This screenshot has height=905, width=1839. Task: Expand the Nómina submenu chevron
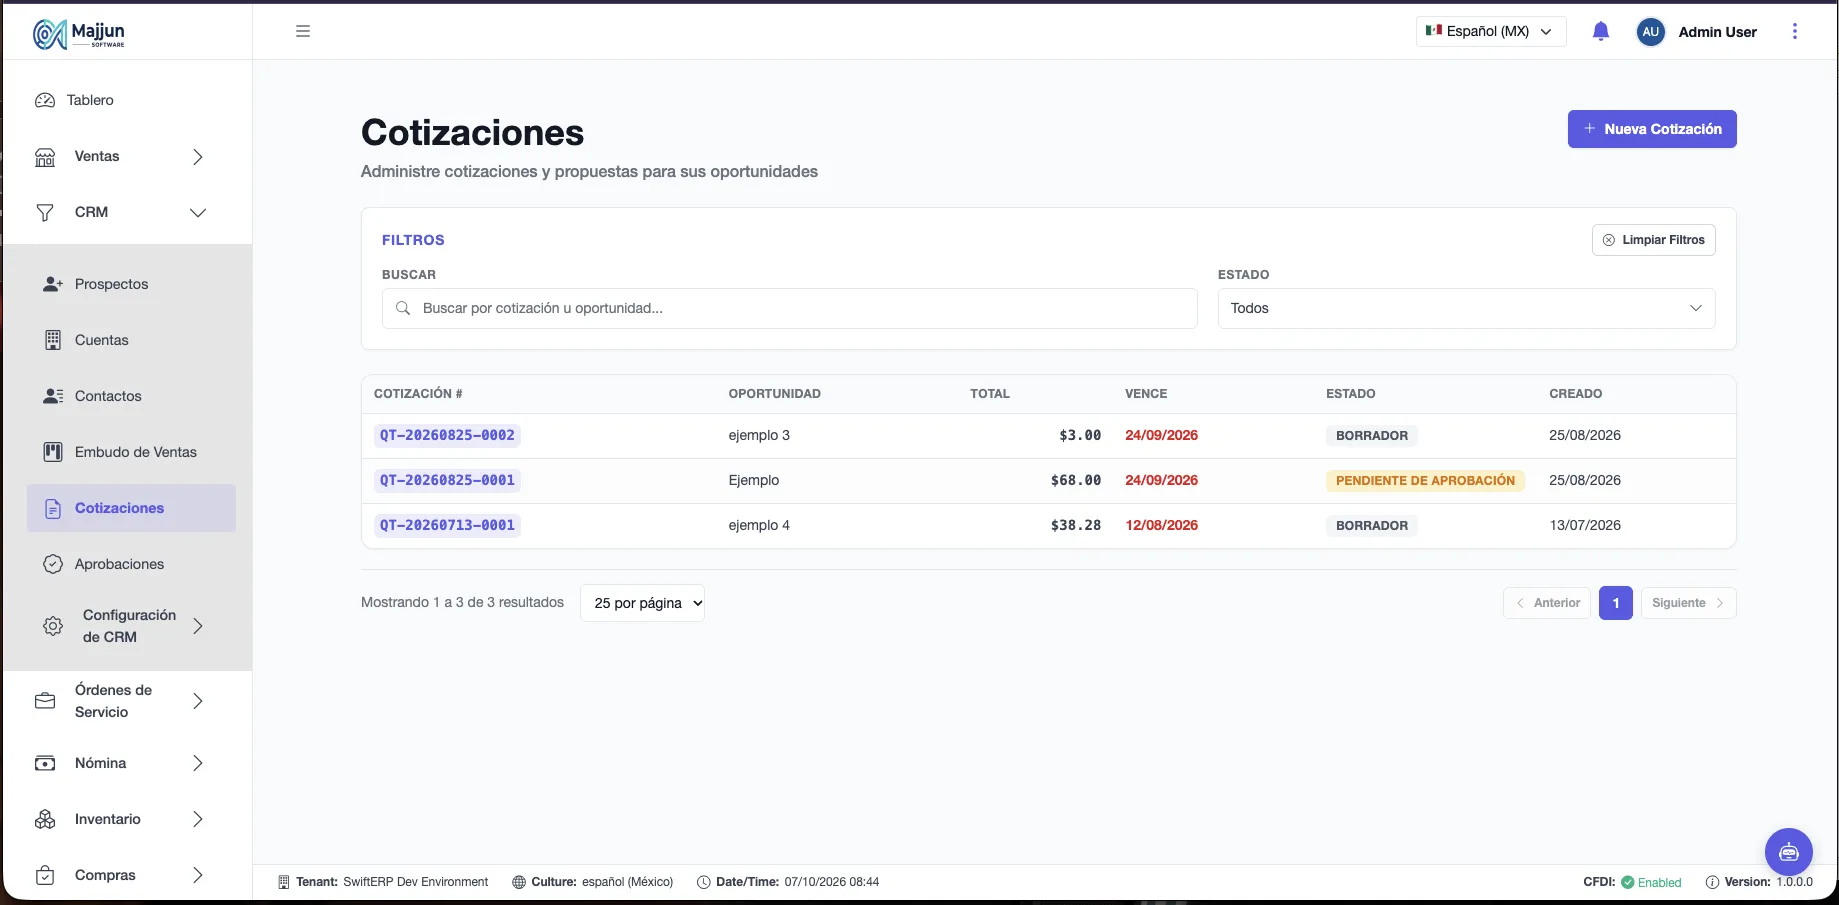point(198,763)
